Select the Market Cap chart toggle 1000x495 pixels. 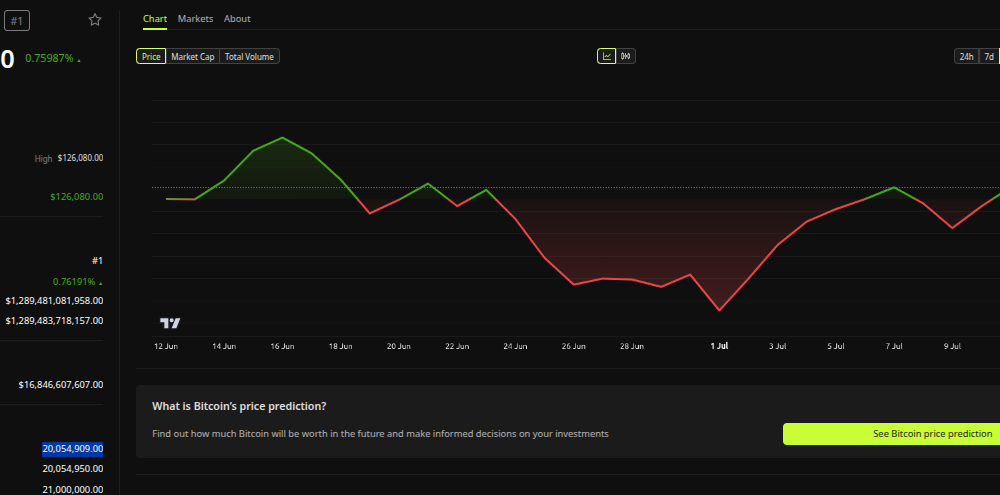click(193, 57)
